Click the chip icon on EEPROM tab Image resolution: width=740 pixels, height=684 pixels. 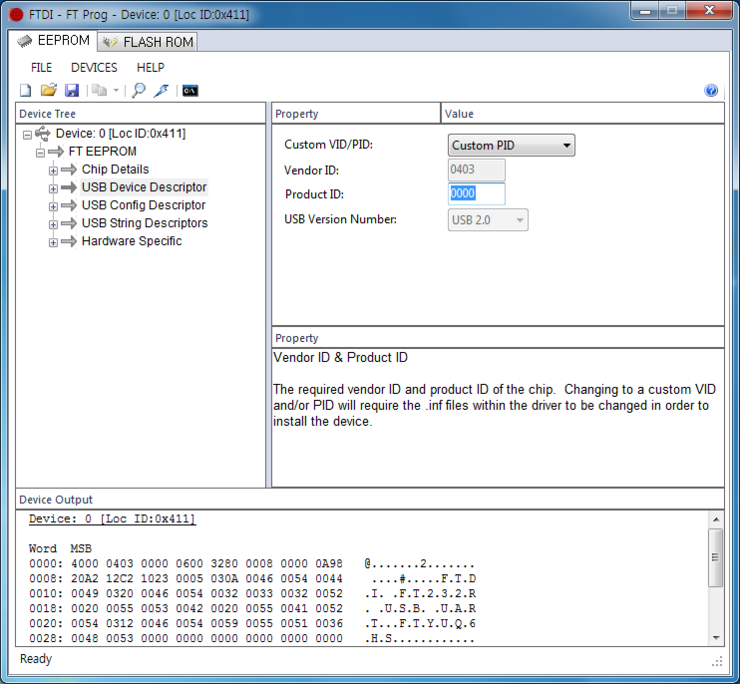[25, 41]
